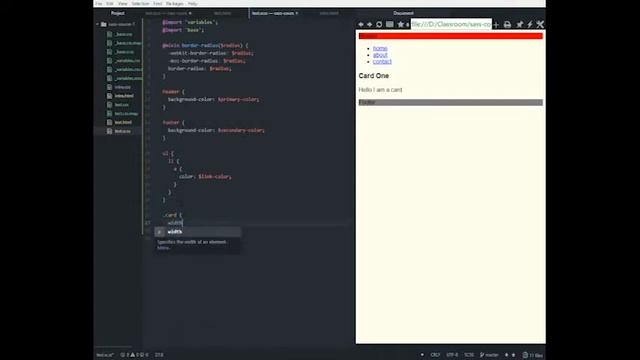The image size is (640, 360).
Task: Open _base.scss in the project tree
Action: [124, 52]
